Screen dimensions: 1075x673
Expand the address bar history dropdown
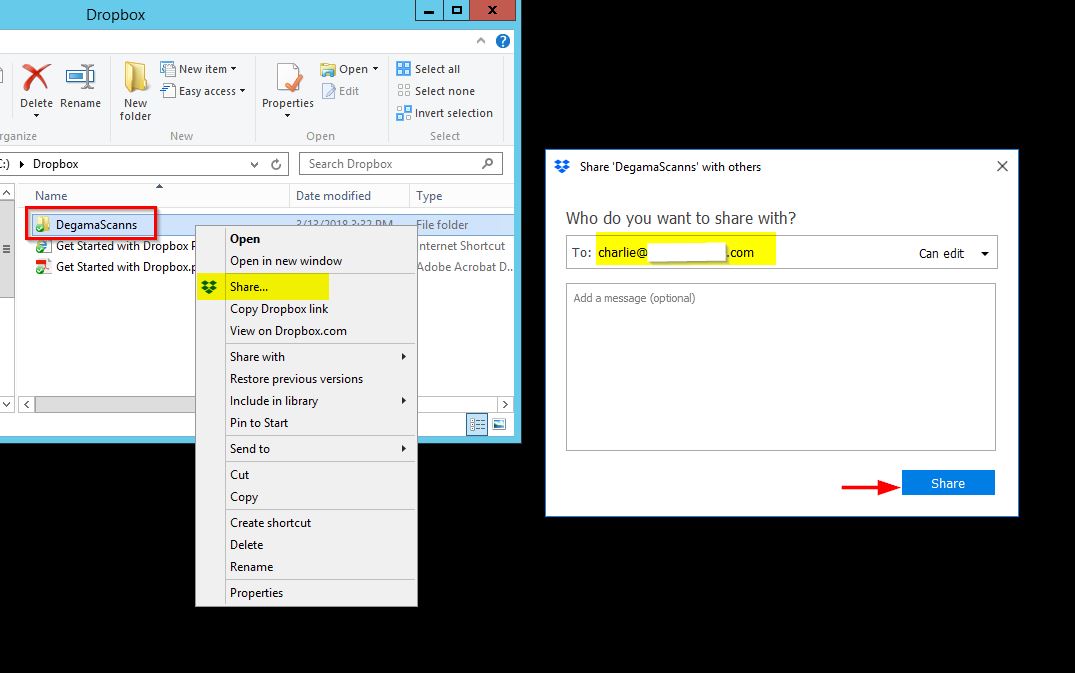pyautogui.click(x=254, y=164)
